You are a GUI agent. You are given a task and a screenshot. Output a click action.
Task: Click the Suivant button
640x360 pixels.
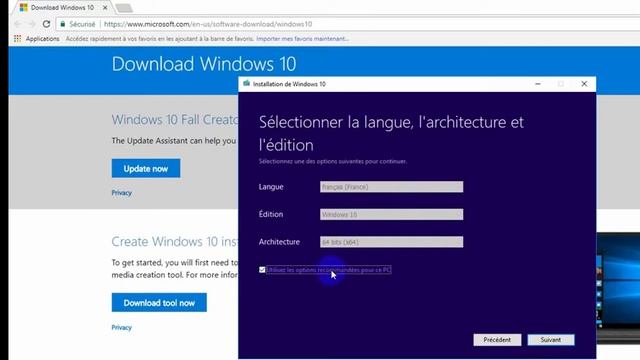point(551,340)
